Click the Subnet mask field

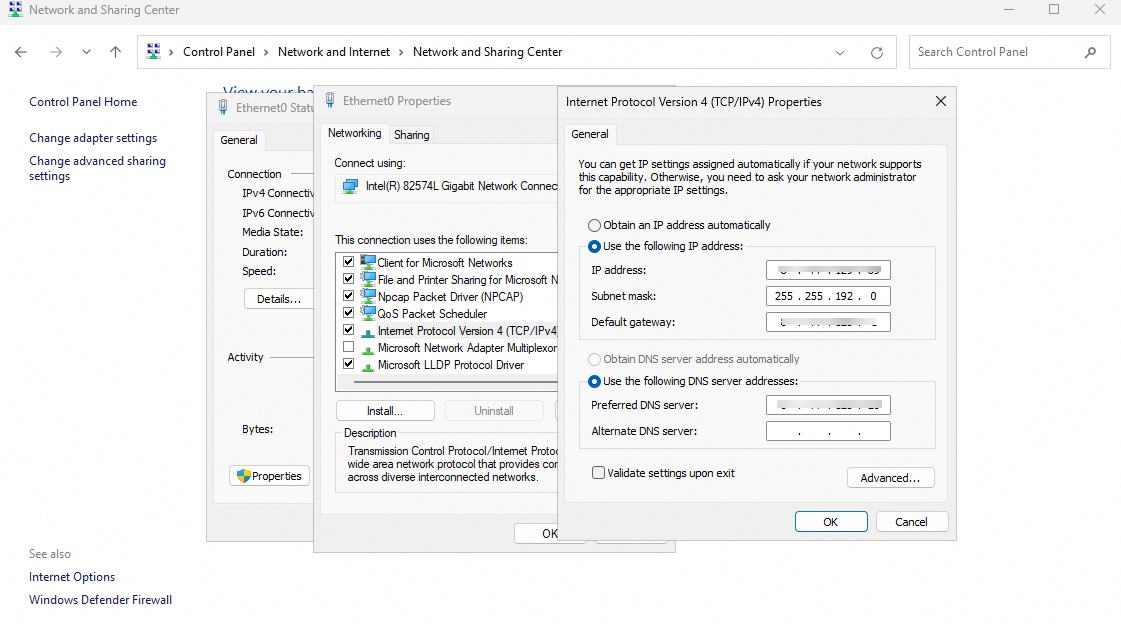pyautogui.click(x=828, y=296)
